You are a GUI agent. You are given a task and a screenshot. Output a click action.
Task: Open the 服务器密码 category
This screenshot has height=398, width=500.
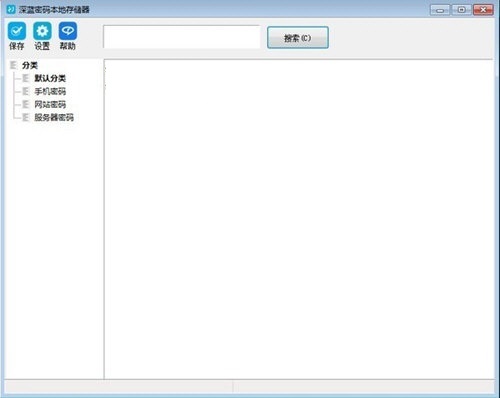54,117
